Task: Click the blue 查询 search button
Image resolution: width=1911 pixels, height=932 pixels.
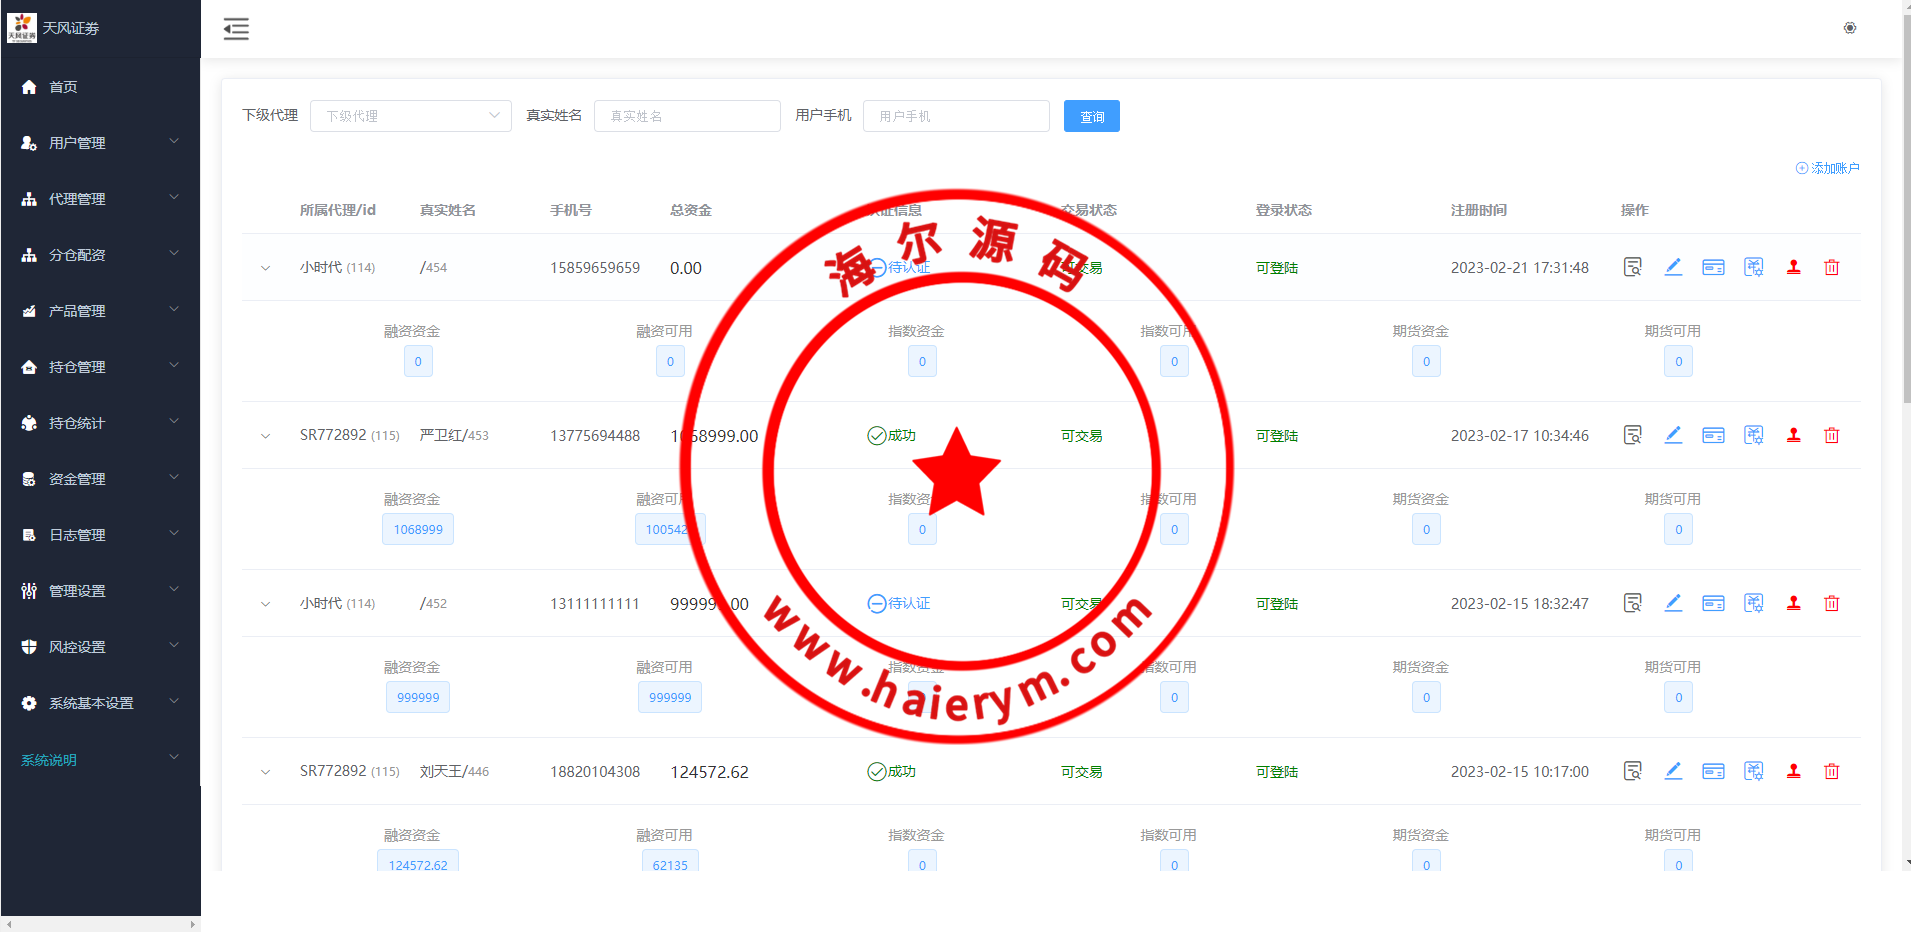Action: (x=1091, y=116)
